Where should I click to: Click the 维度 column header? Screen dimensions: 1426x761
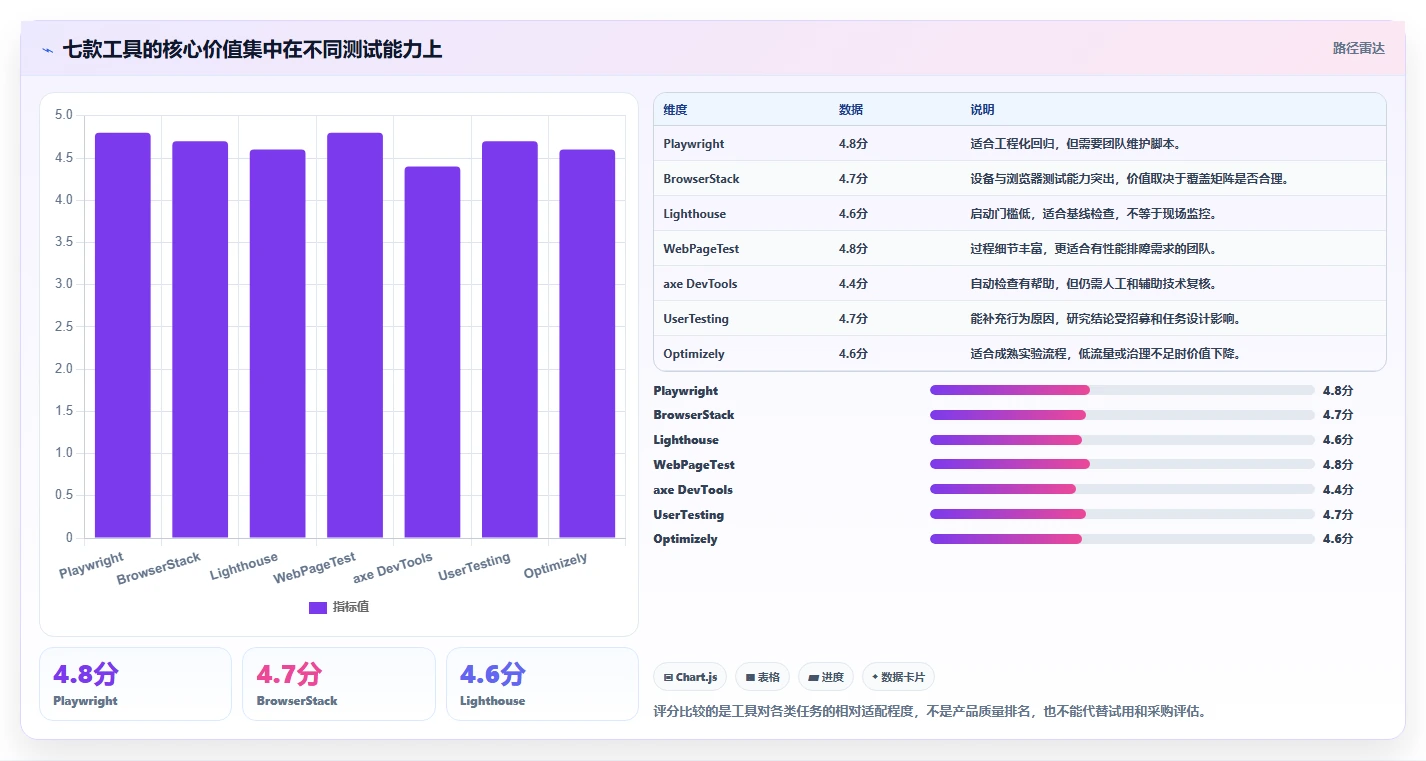[x=675, y=110]
